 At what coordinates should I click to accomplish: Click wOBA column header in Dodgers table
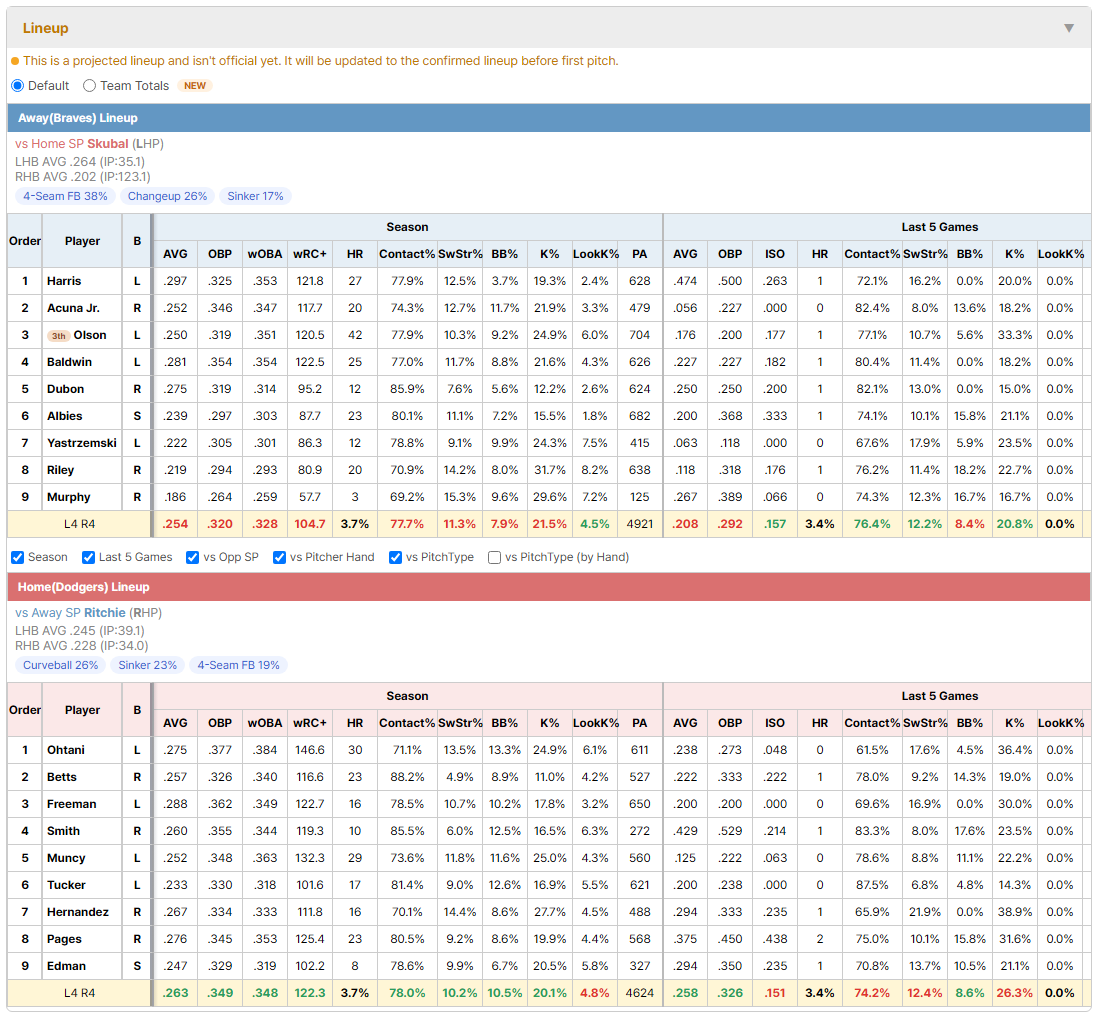pyautogui.click(x=265, y=723)
